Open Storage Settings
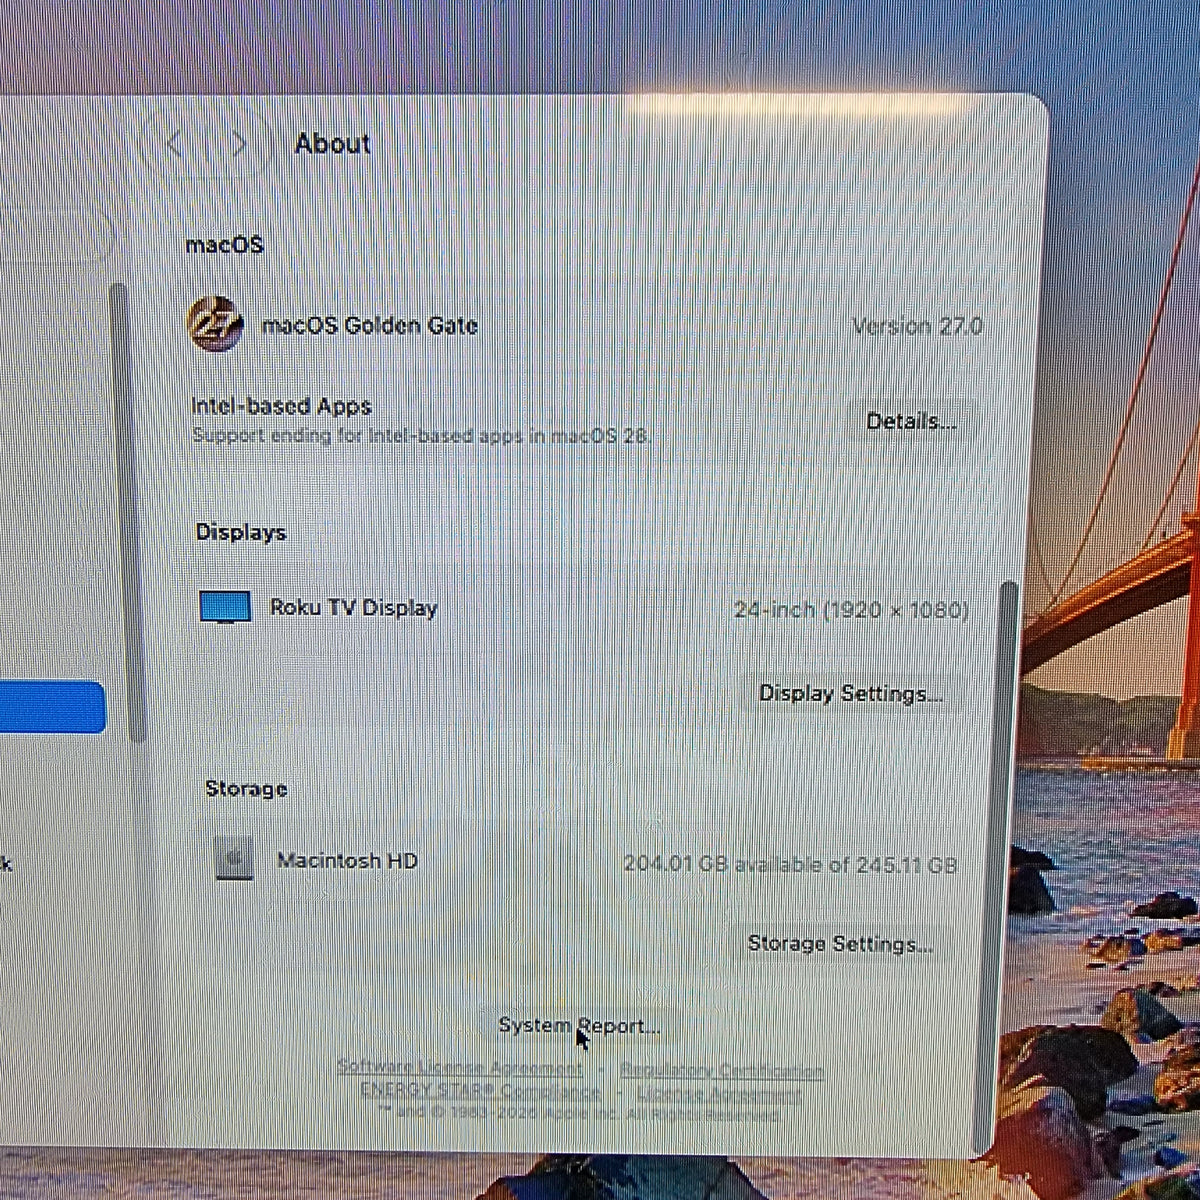Viewport: 1200px width, 1200px height. click(x=840, y=944)
